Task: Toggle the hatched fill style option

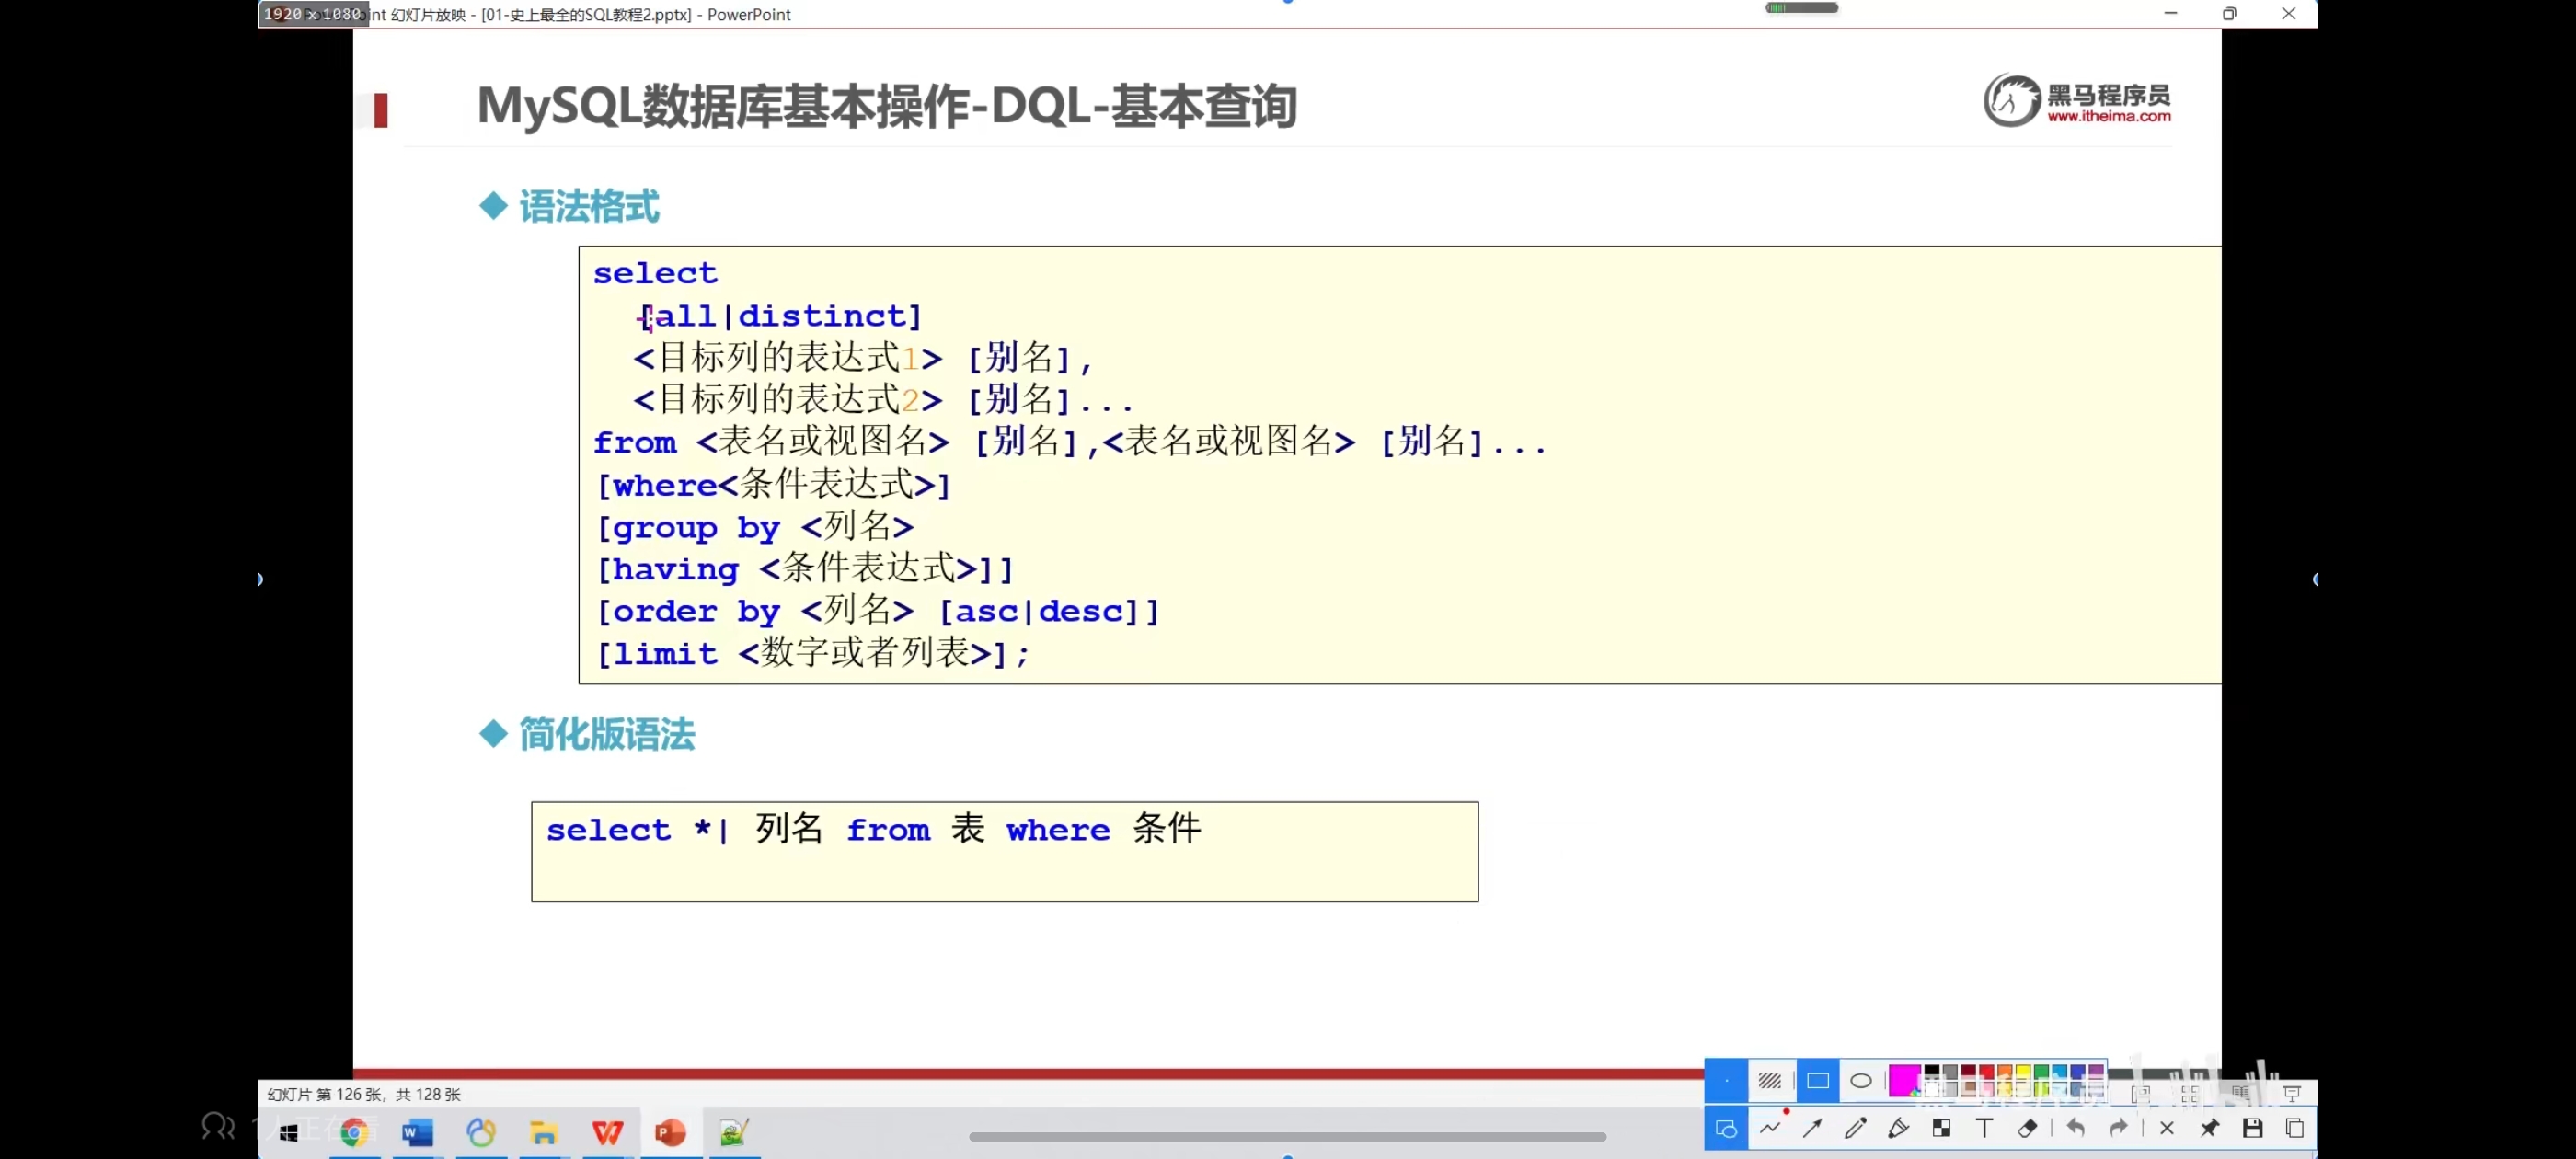Action: pyautogui.click(x=1770, y=1080)
